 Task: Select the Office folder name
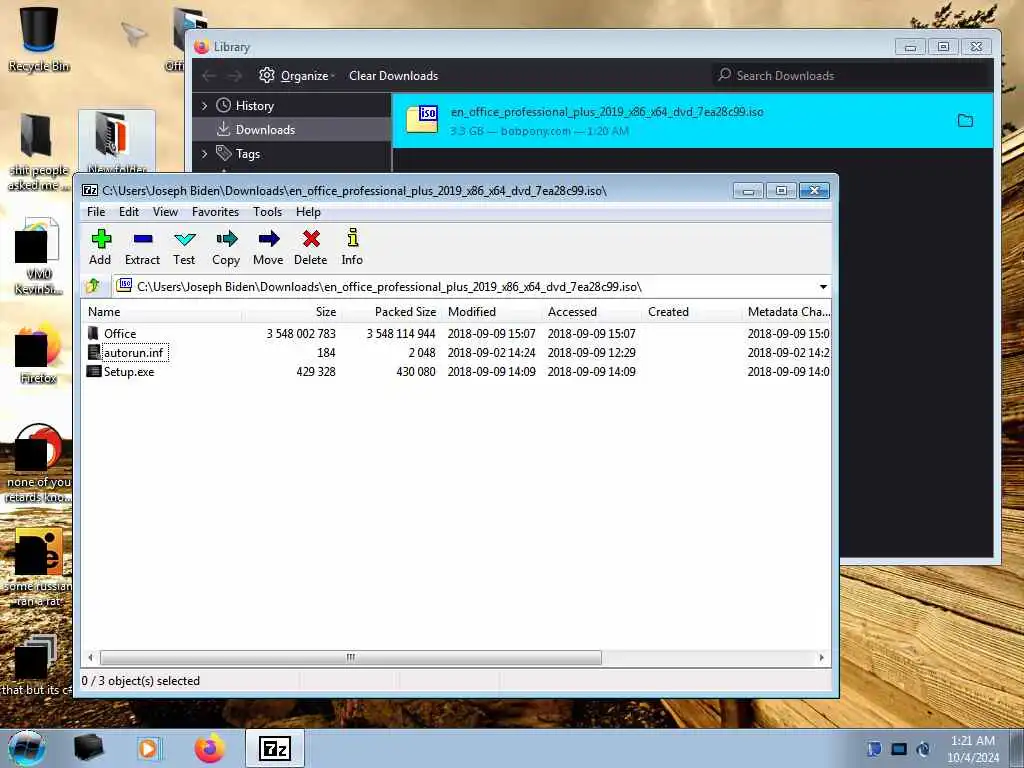pyautogui.click(x=120, y=333)
